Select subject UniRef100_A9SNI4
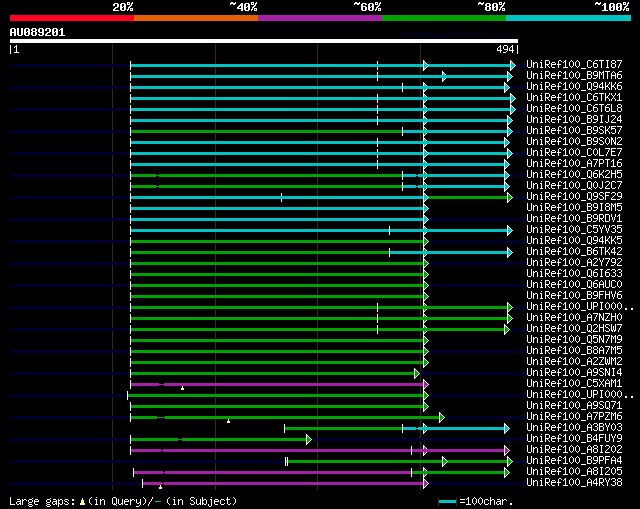This screenshot has height=509, width=640. pos(574,373)
